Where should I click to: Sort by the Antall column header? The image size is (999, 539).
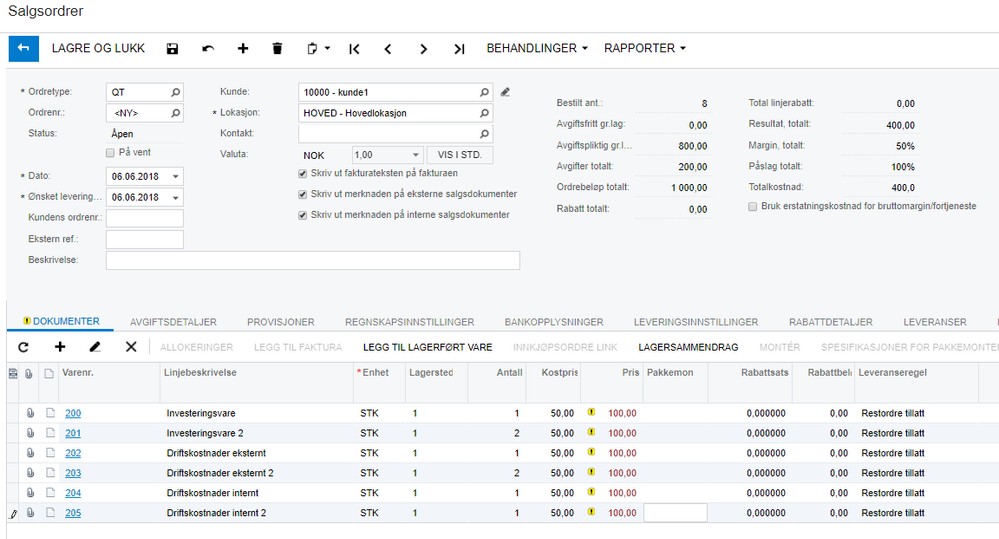510,373
